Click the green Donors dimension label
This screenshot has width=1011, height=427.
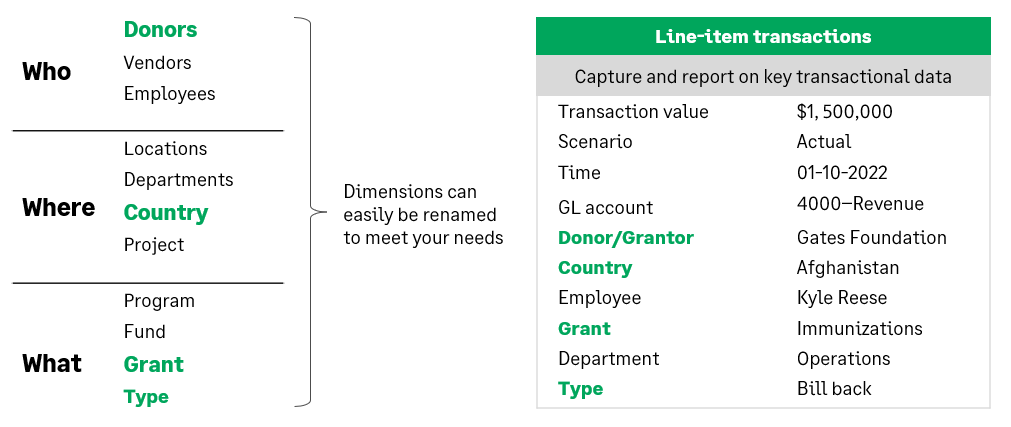(x=160, y=30)
